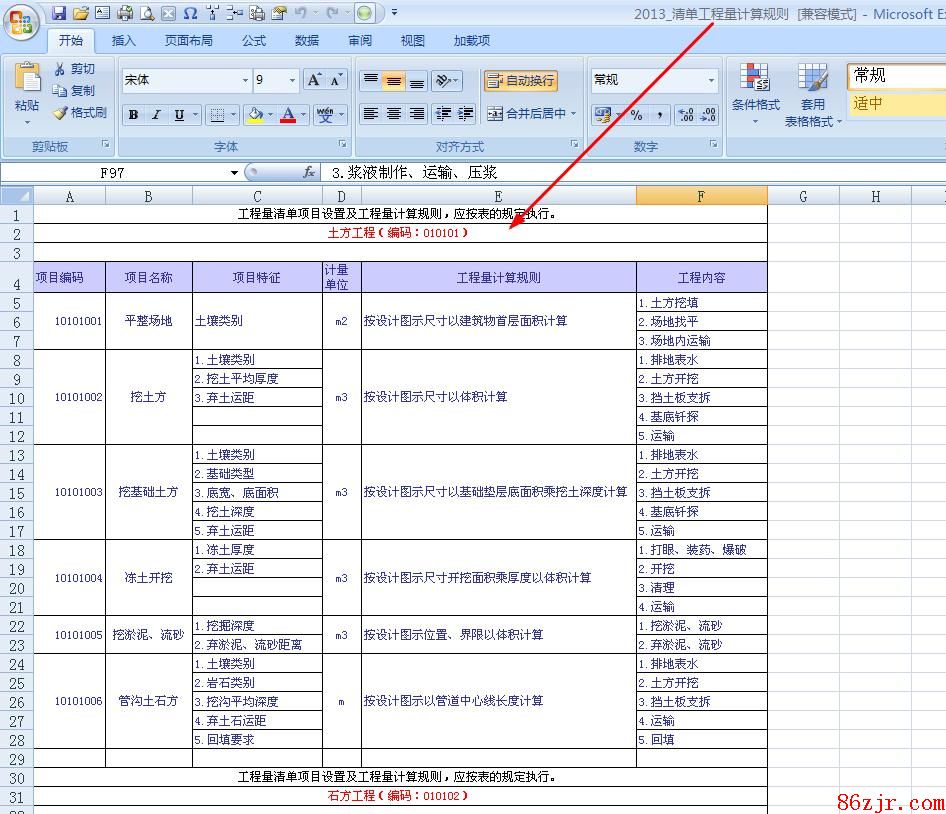Click the Percent Style icon
The height and width of the screenshot is (814, 946).
point(636,115)
